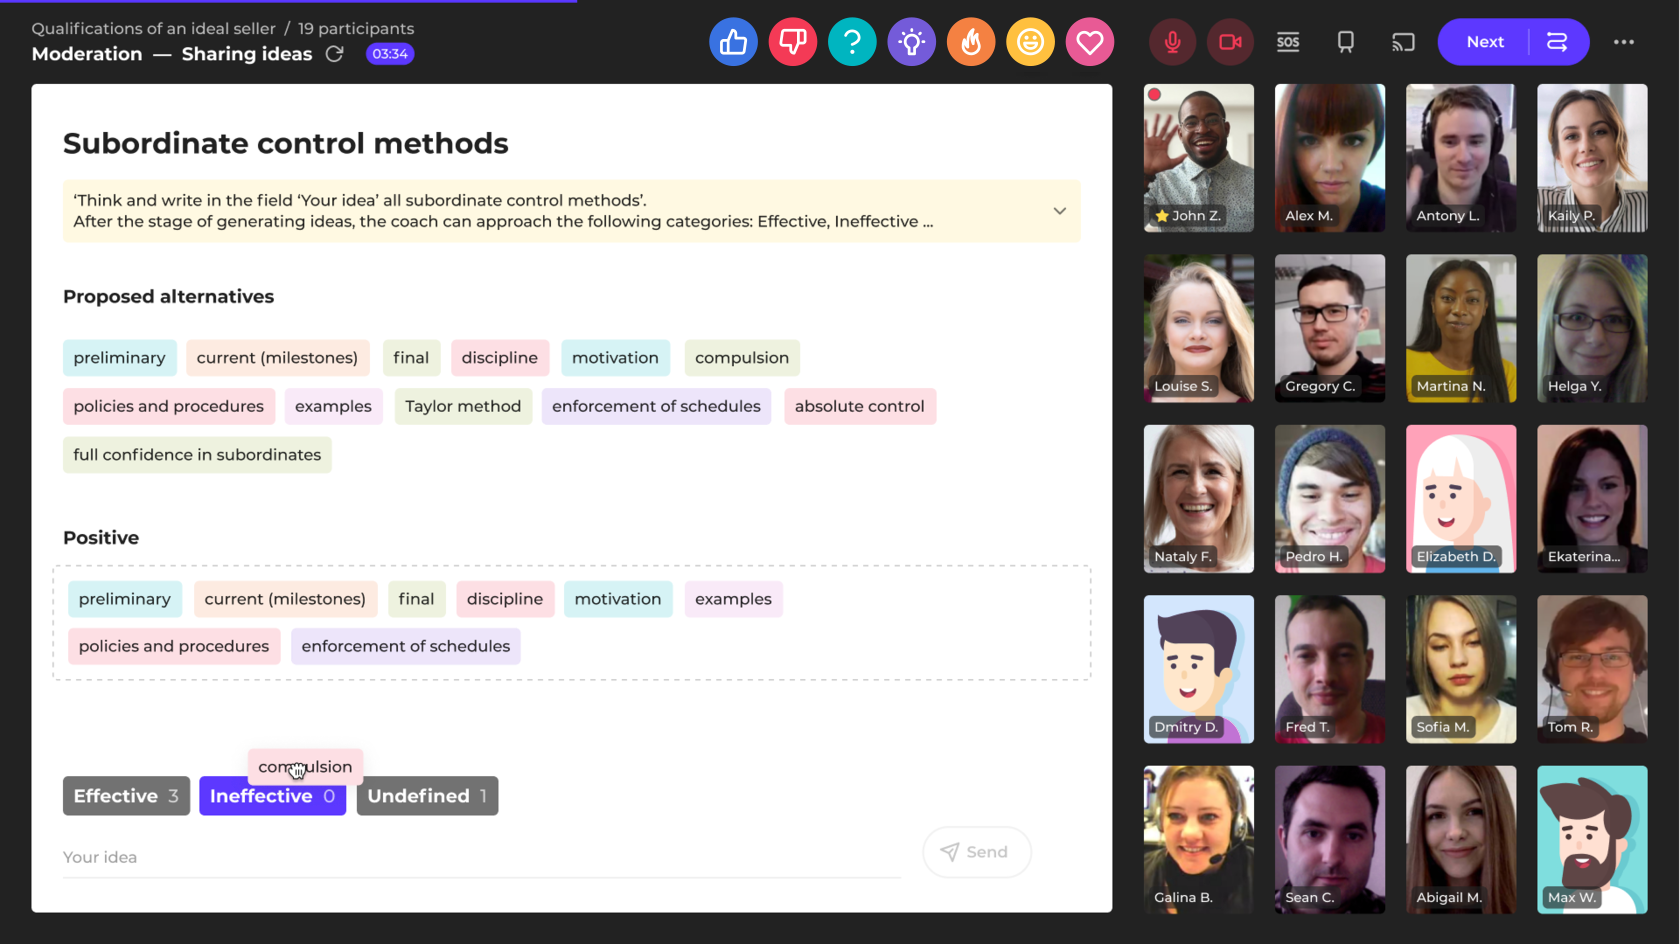Toggle the camera on or off
This screenshot has width=1680, height=944.
pos(1230,42)
